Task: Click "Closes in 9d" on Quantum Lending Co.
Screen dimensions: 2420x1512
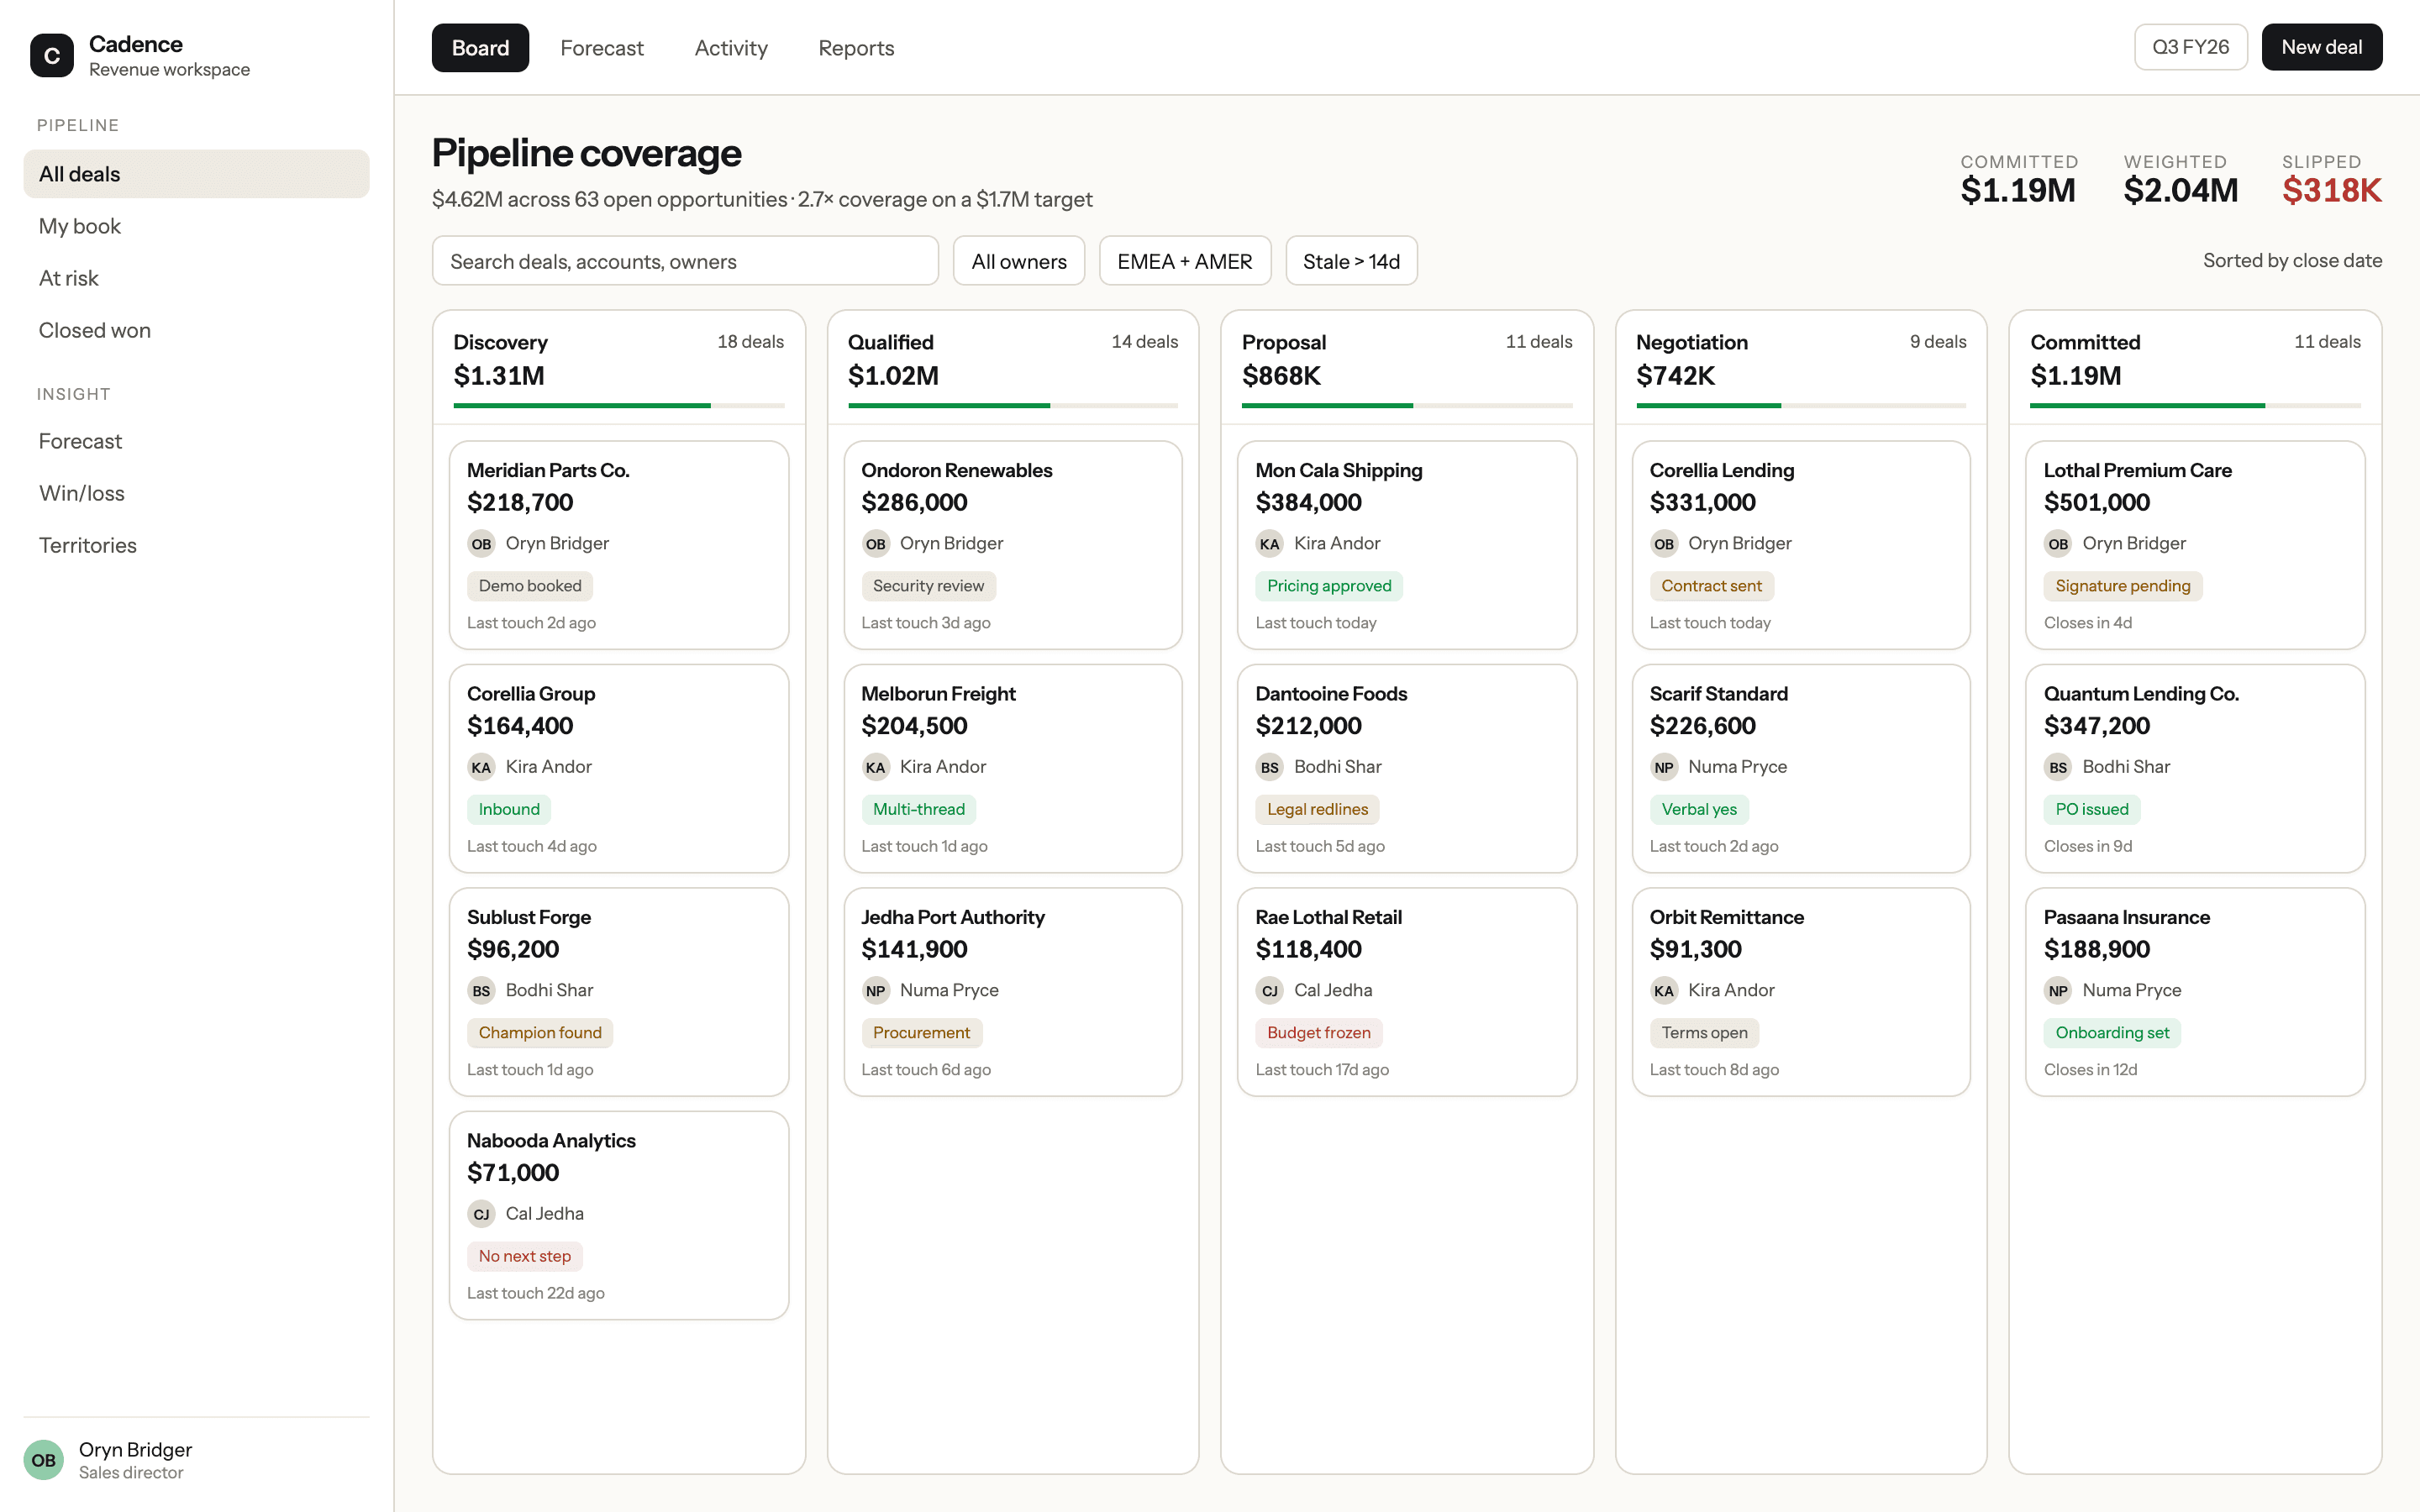Action: point(2088,846)
